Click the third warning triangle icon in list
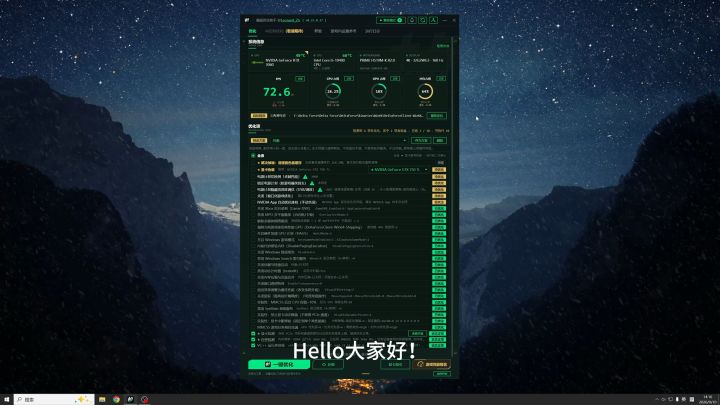Screen dimensions: 720x405 [x=320, y=189]
